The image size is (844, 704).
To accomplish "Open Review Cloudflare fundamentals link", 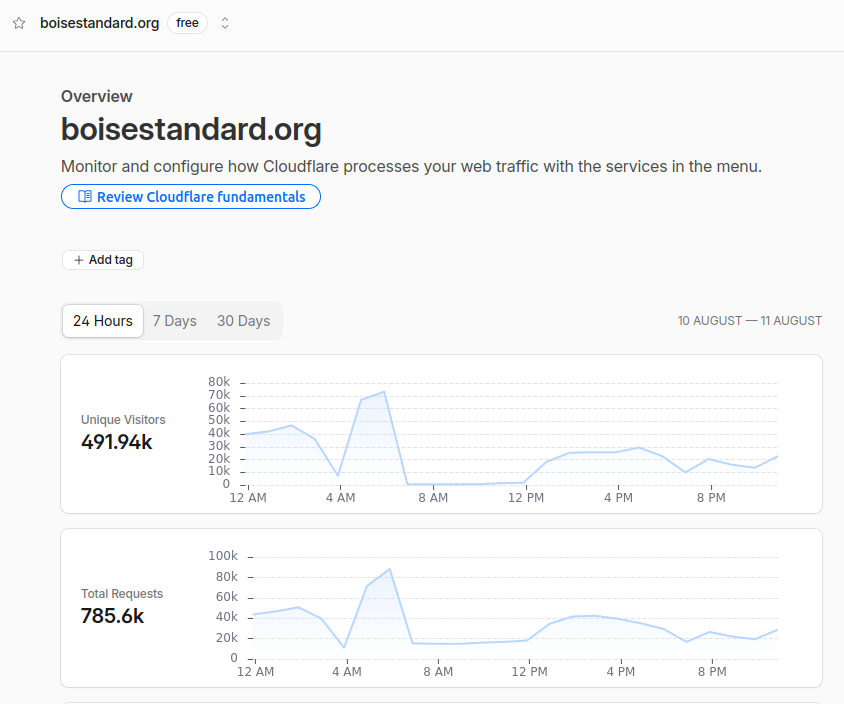I will (x=191, y=196).
